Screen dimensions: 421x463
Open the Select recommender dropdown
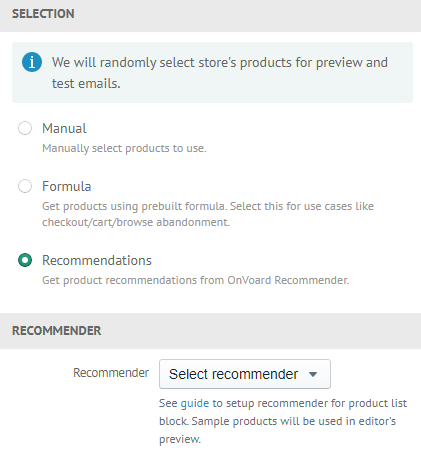point(245,374)
